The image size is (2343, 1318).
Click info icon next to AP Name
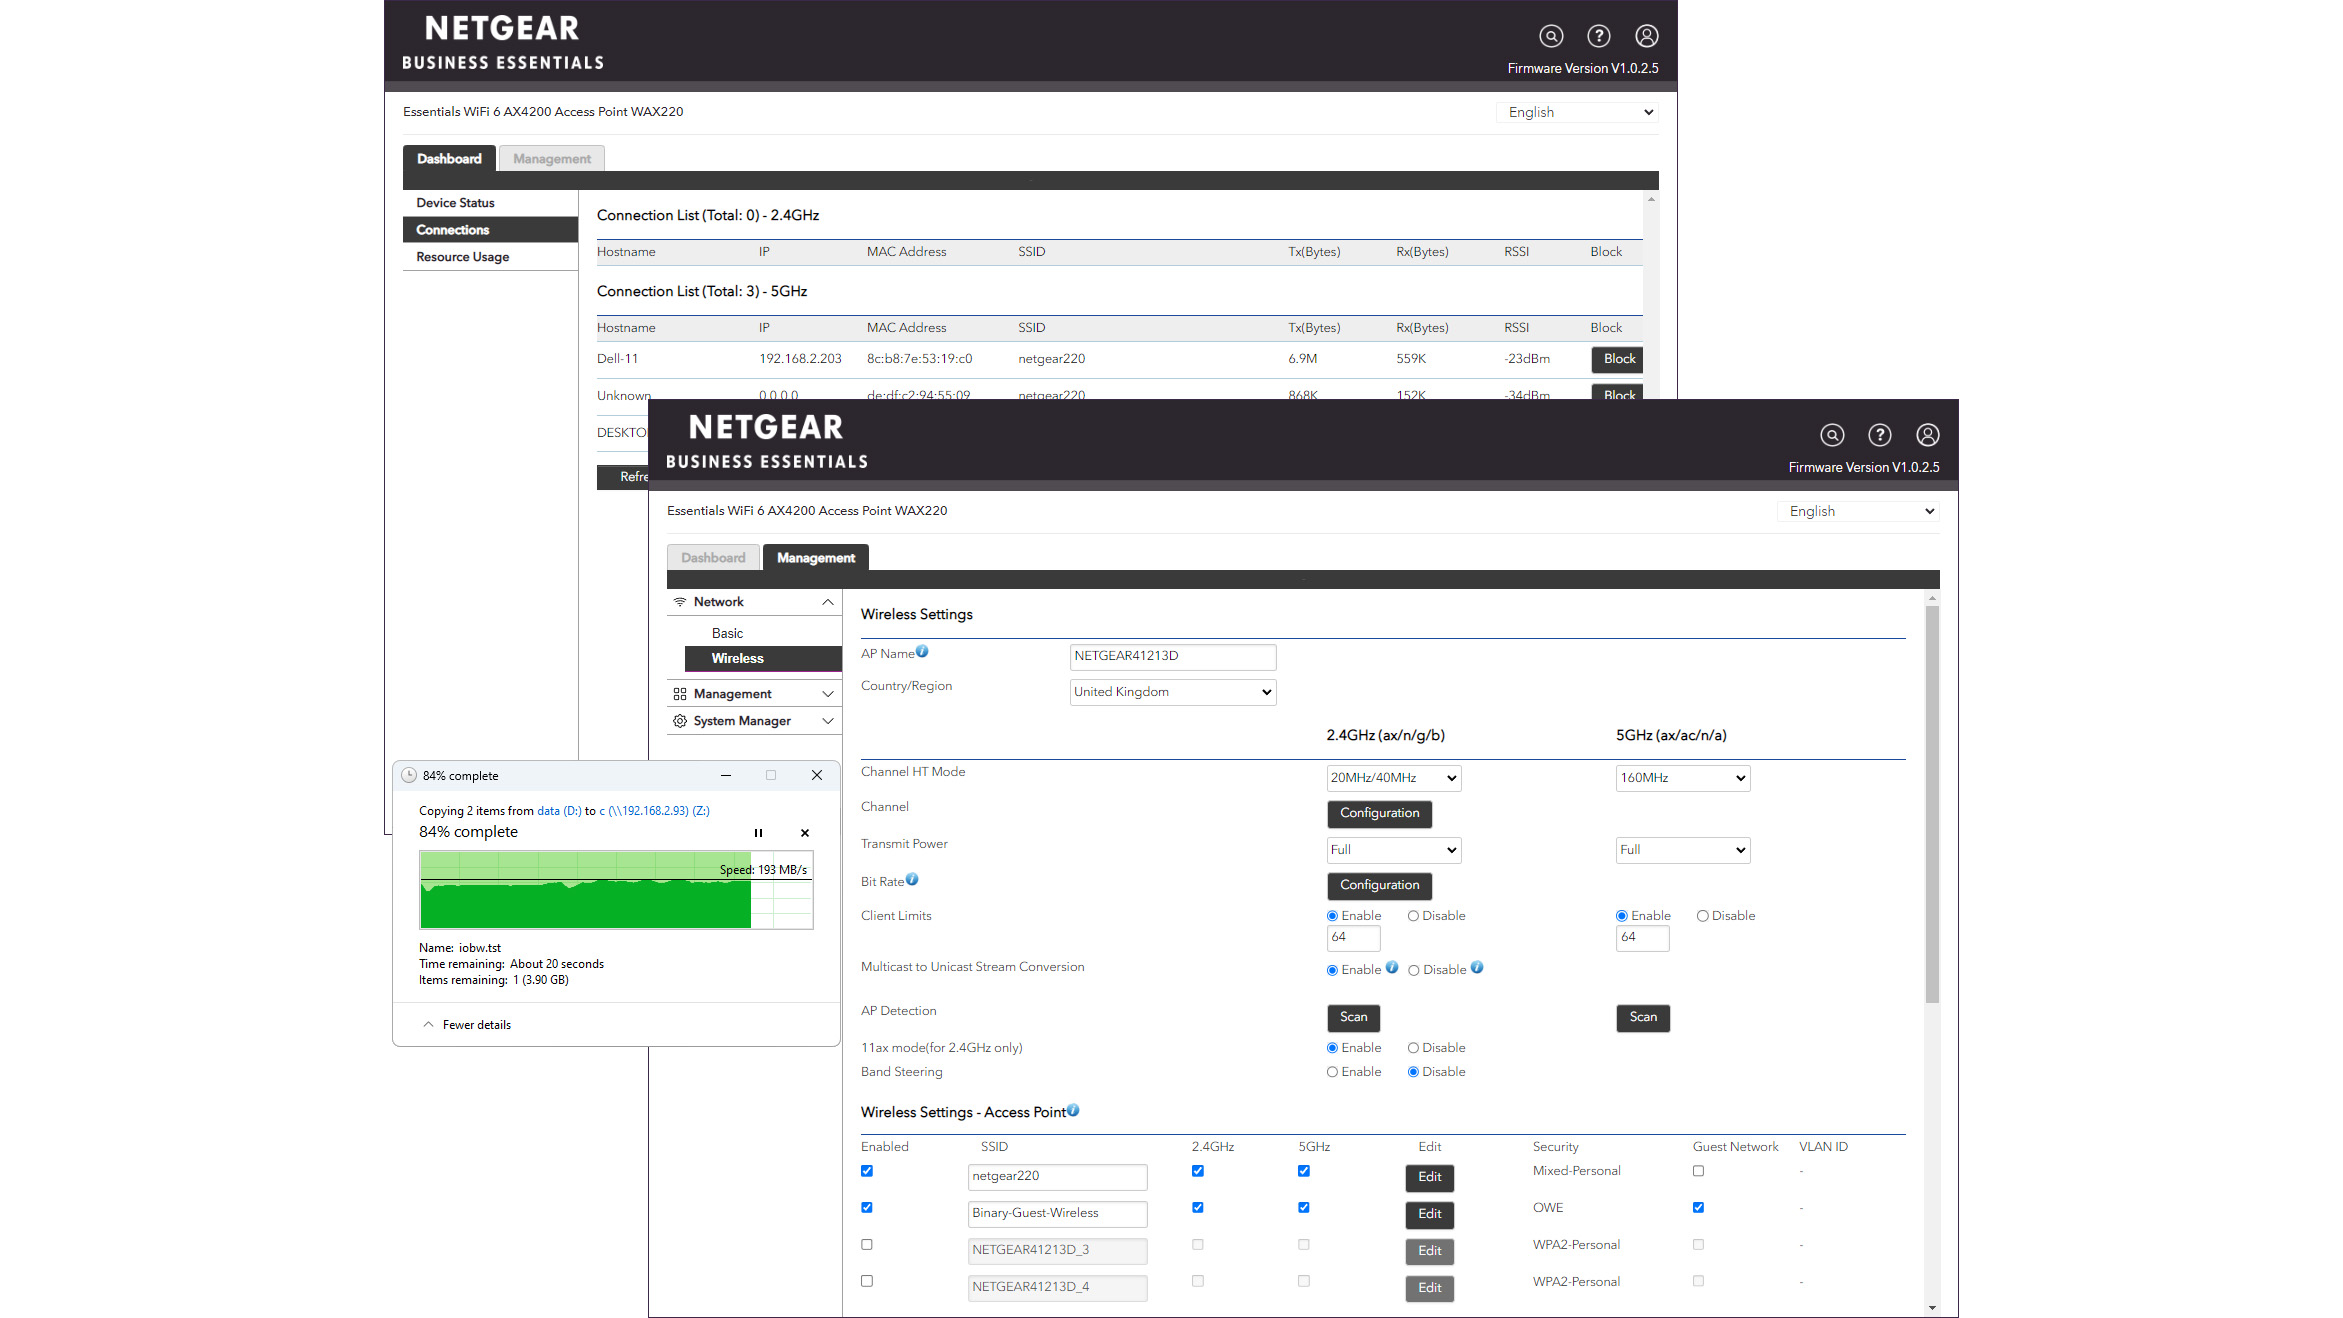[922, 651]
